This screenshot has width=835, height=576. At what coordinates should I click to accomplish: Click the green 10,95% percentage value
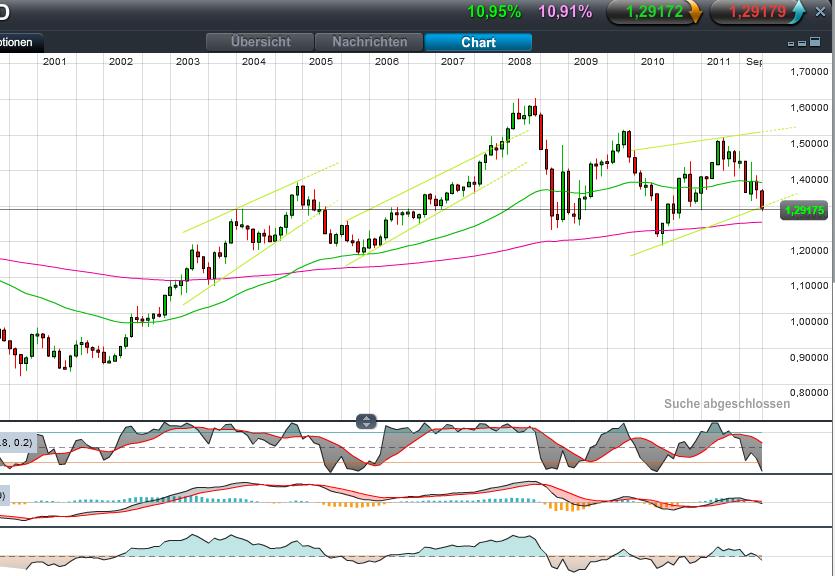[493, 12]
